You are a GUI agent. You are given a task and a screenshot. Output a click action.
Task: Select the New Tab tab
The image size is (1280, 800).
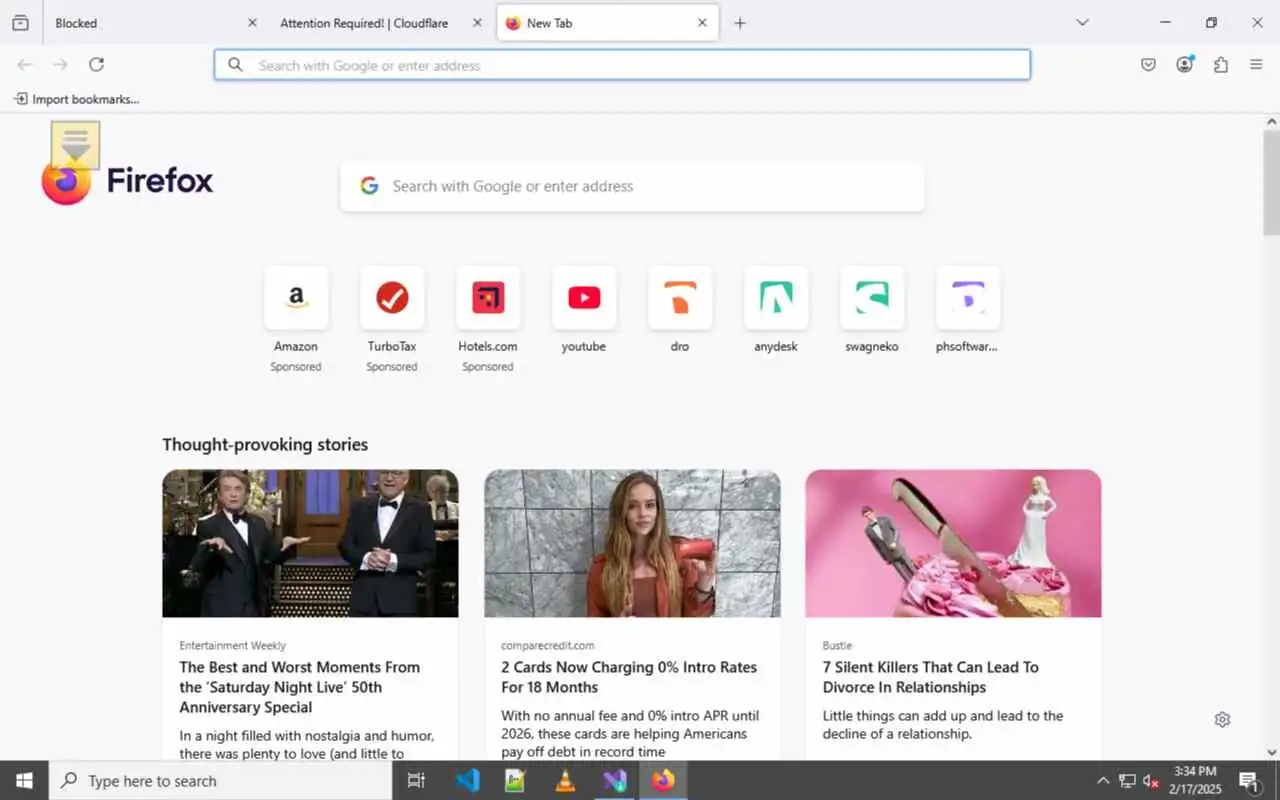coord(608,23)
